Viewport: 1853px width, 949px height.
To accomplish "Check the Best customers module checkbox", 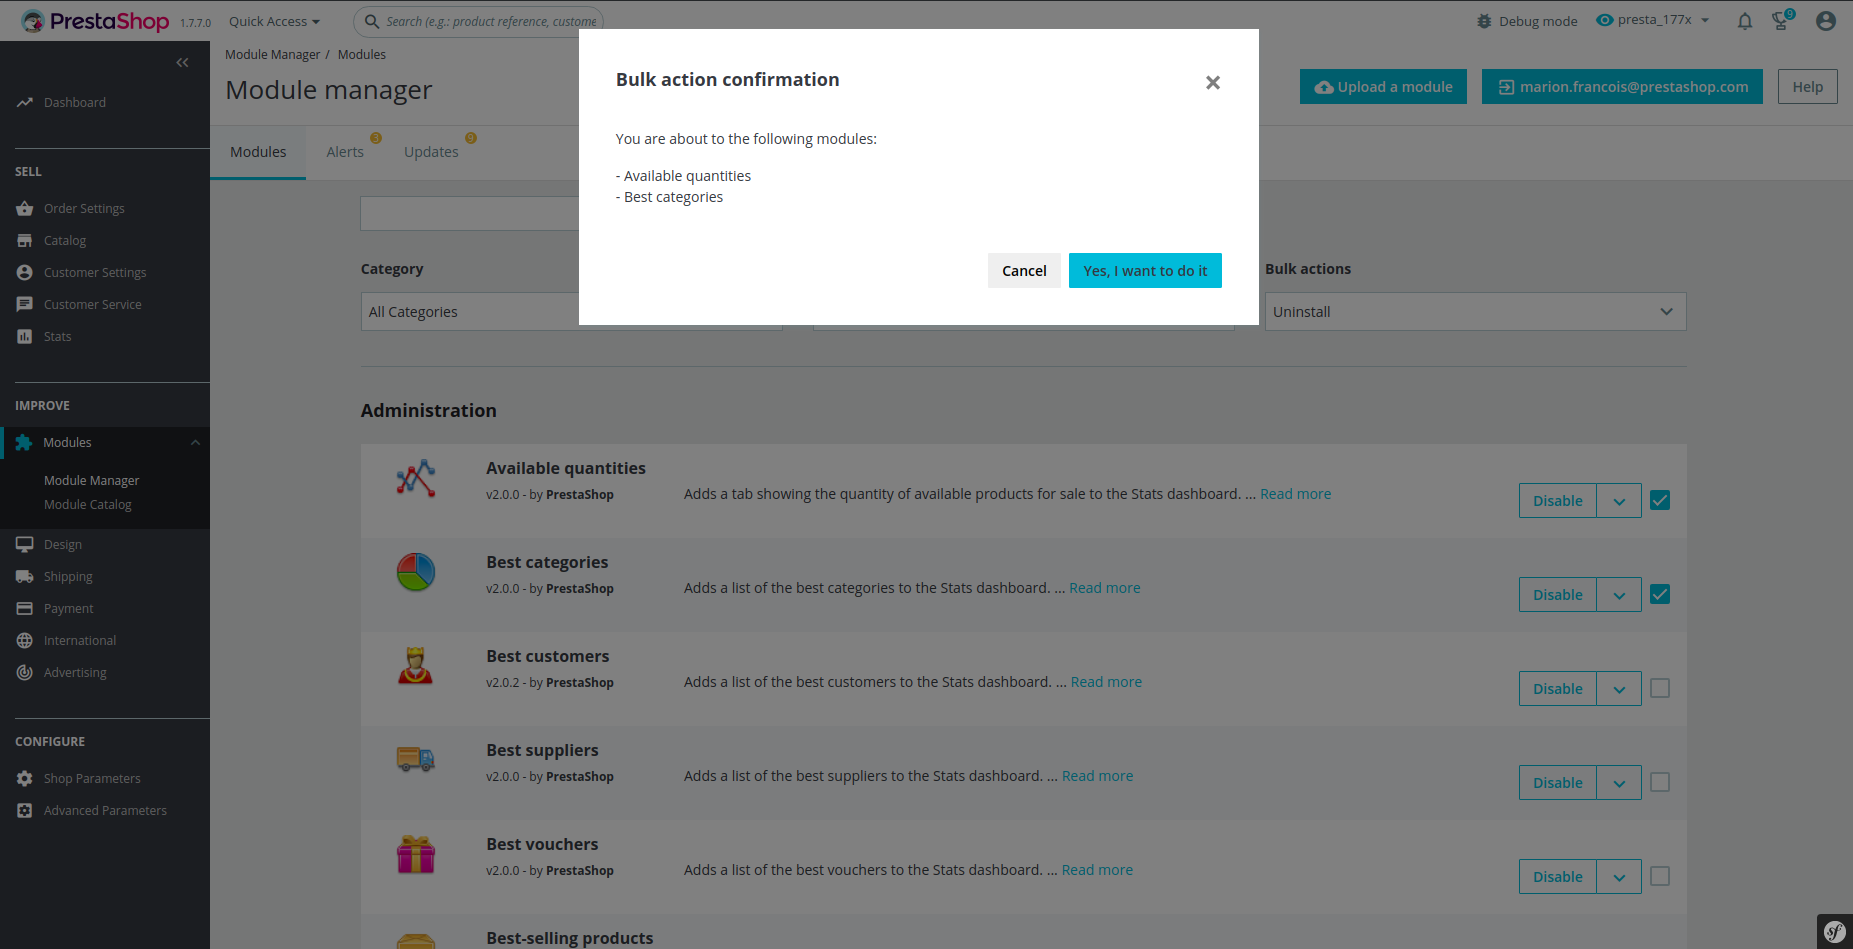I will tap(1660, 688).
